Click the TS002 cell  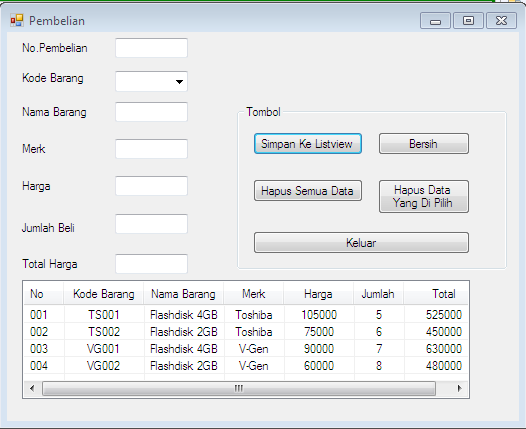[104, 332]
